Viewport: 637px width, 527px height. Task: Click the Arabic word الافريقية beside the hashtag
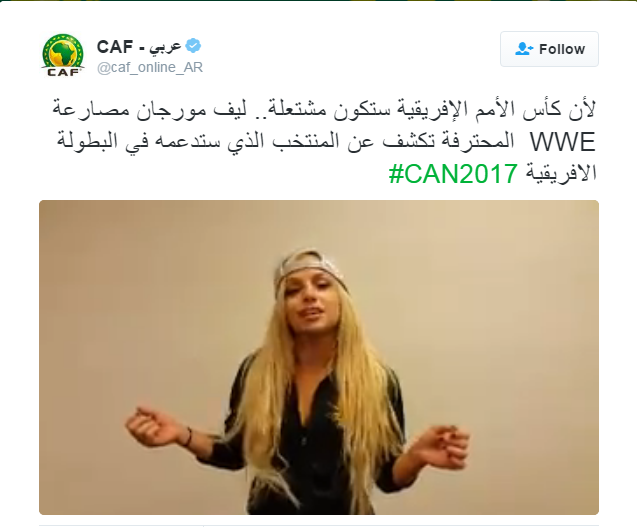(x=561, y=173)
